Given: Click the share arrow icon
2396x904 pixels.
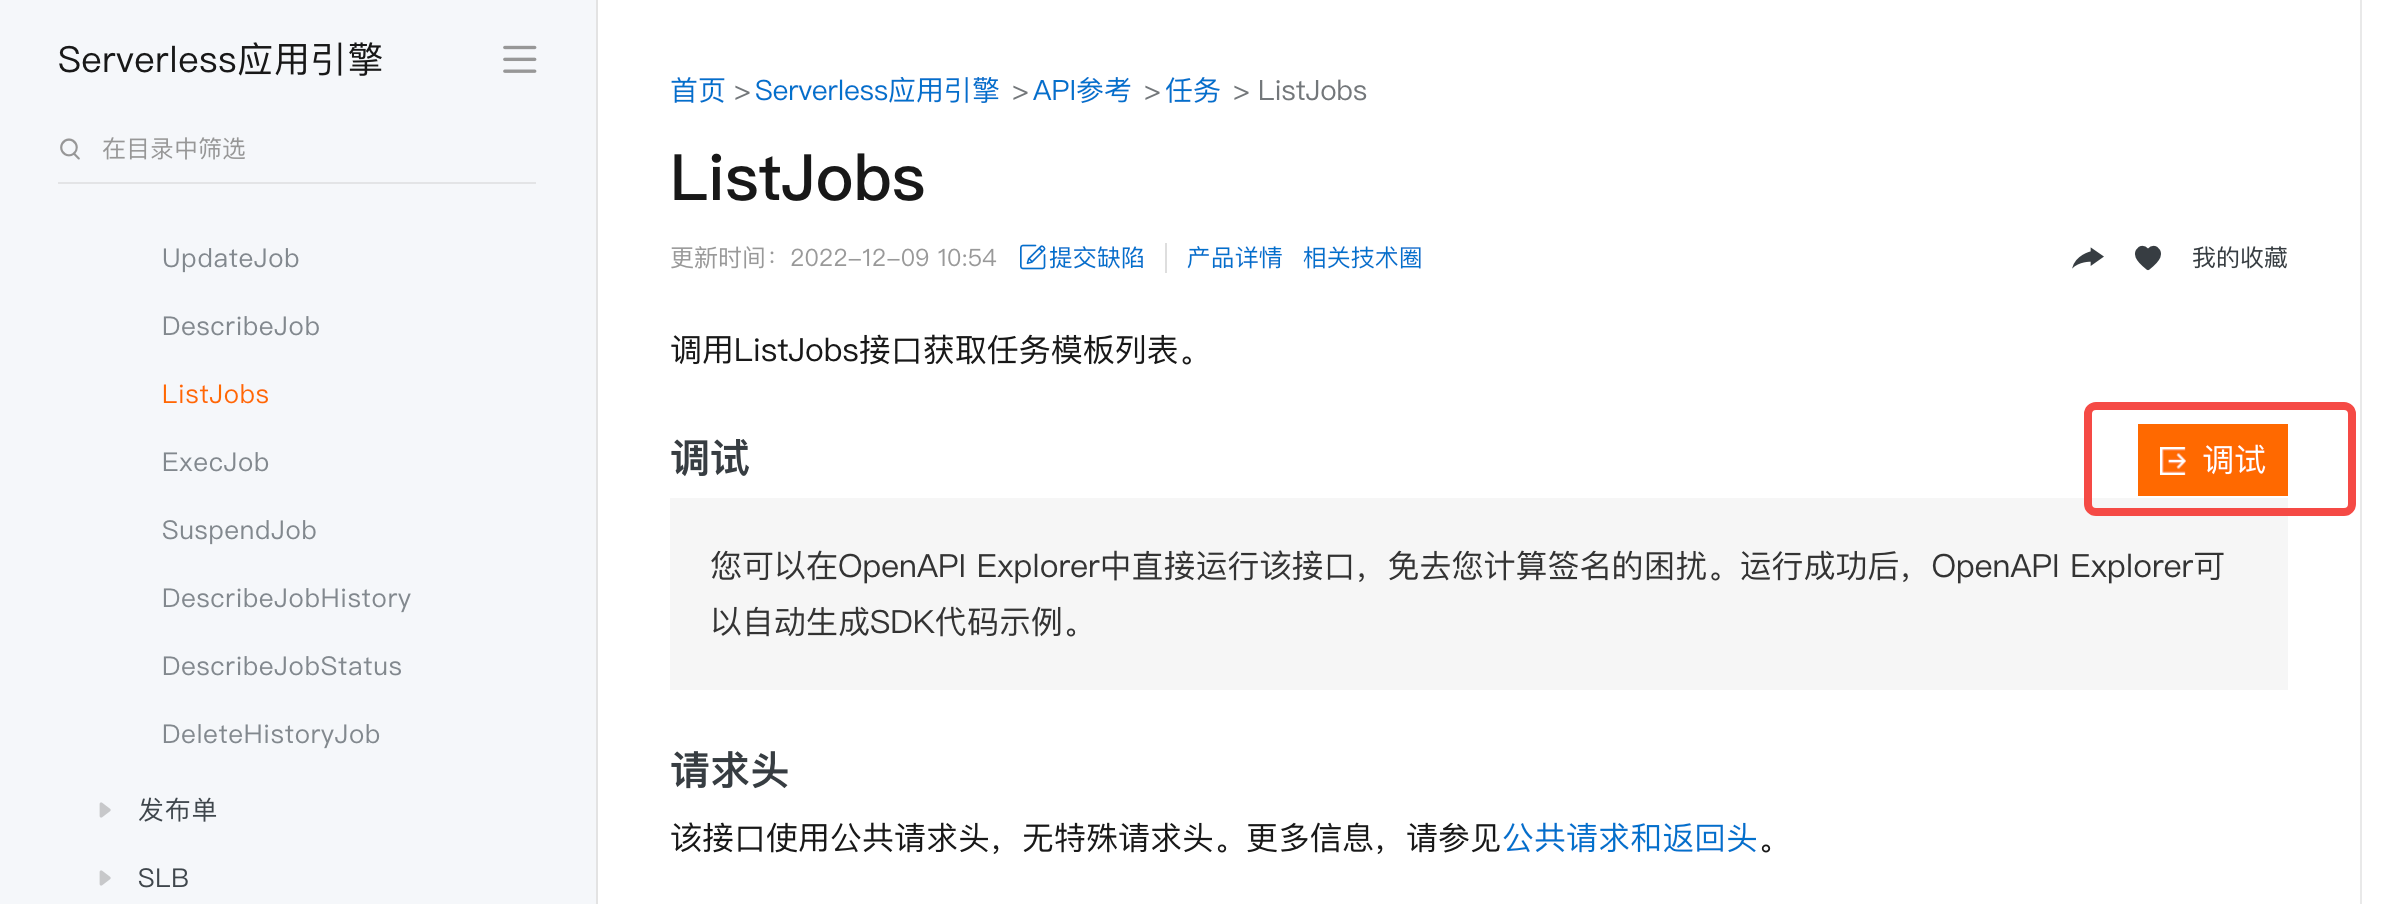Looking at the screenshot, I should tap(2088, 258).
